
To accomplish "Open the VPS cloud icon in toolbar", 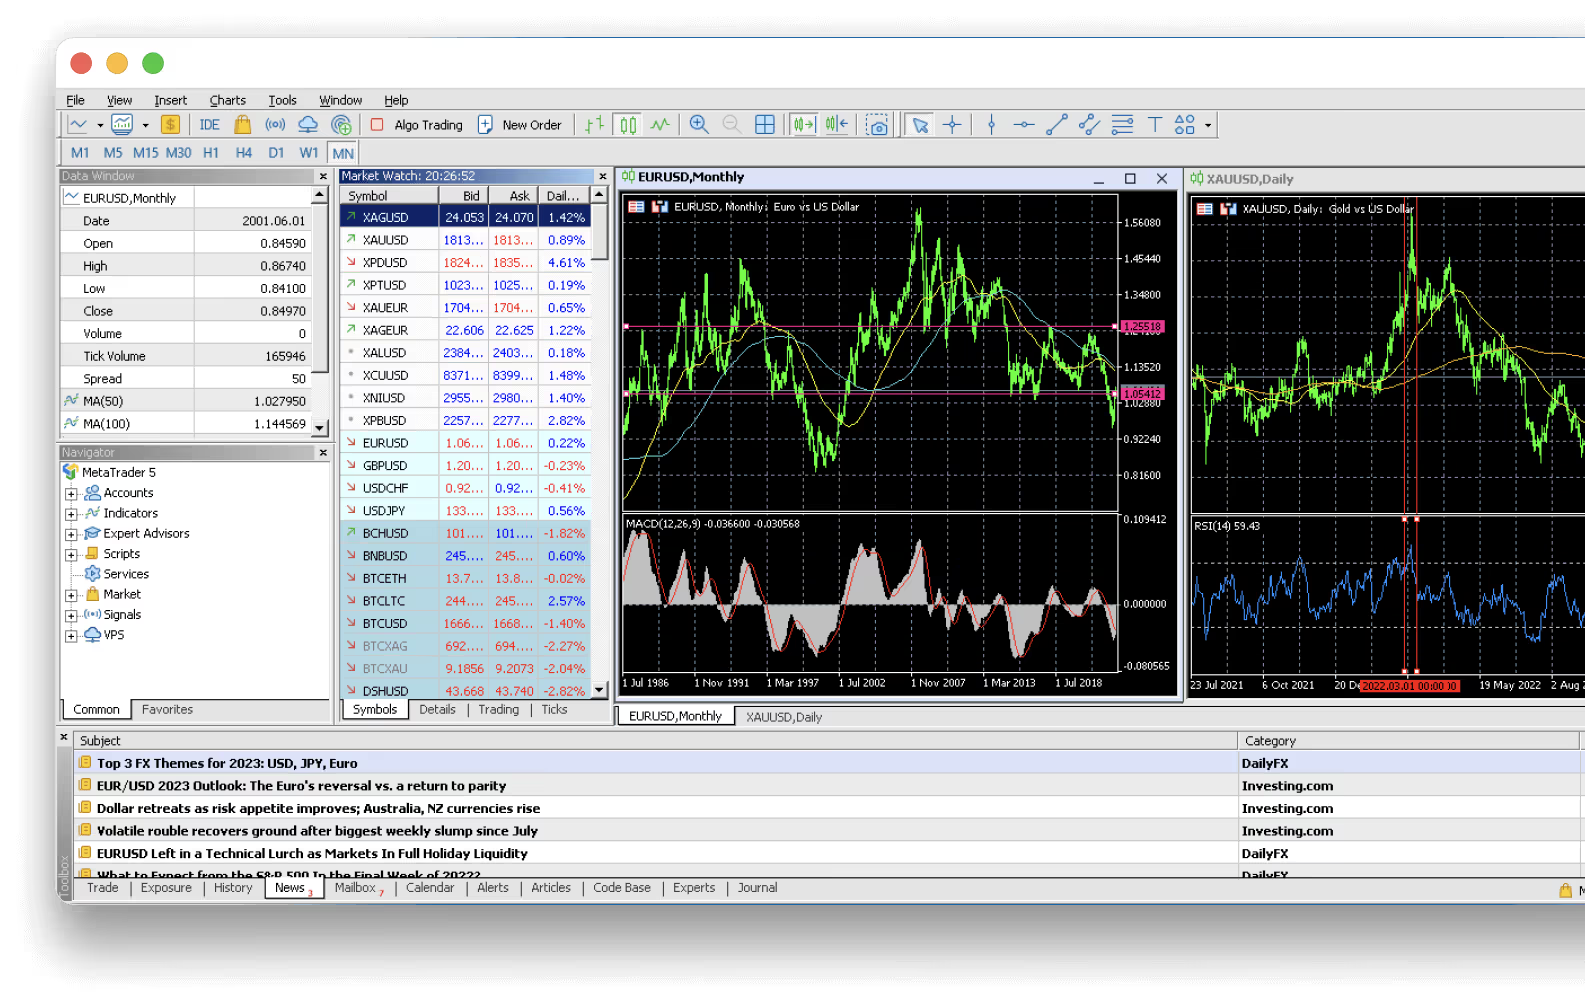I will coord(308,125).
